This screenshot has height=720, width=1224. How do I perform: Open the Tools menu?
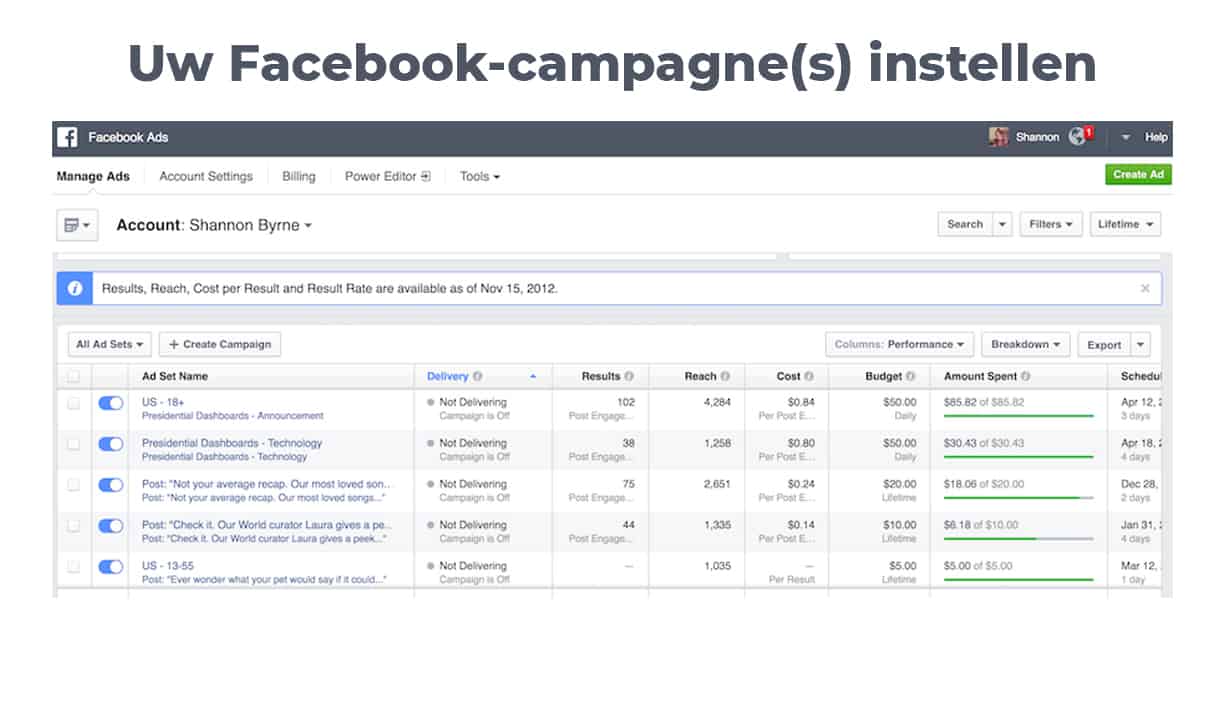pos(478,176)
